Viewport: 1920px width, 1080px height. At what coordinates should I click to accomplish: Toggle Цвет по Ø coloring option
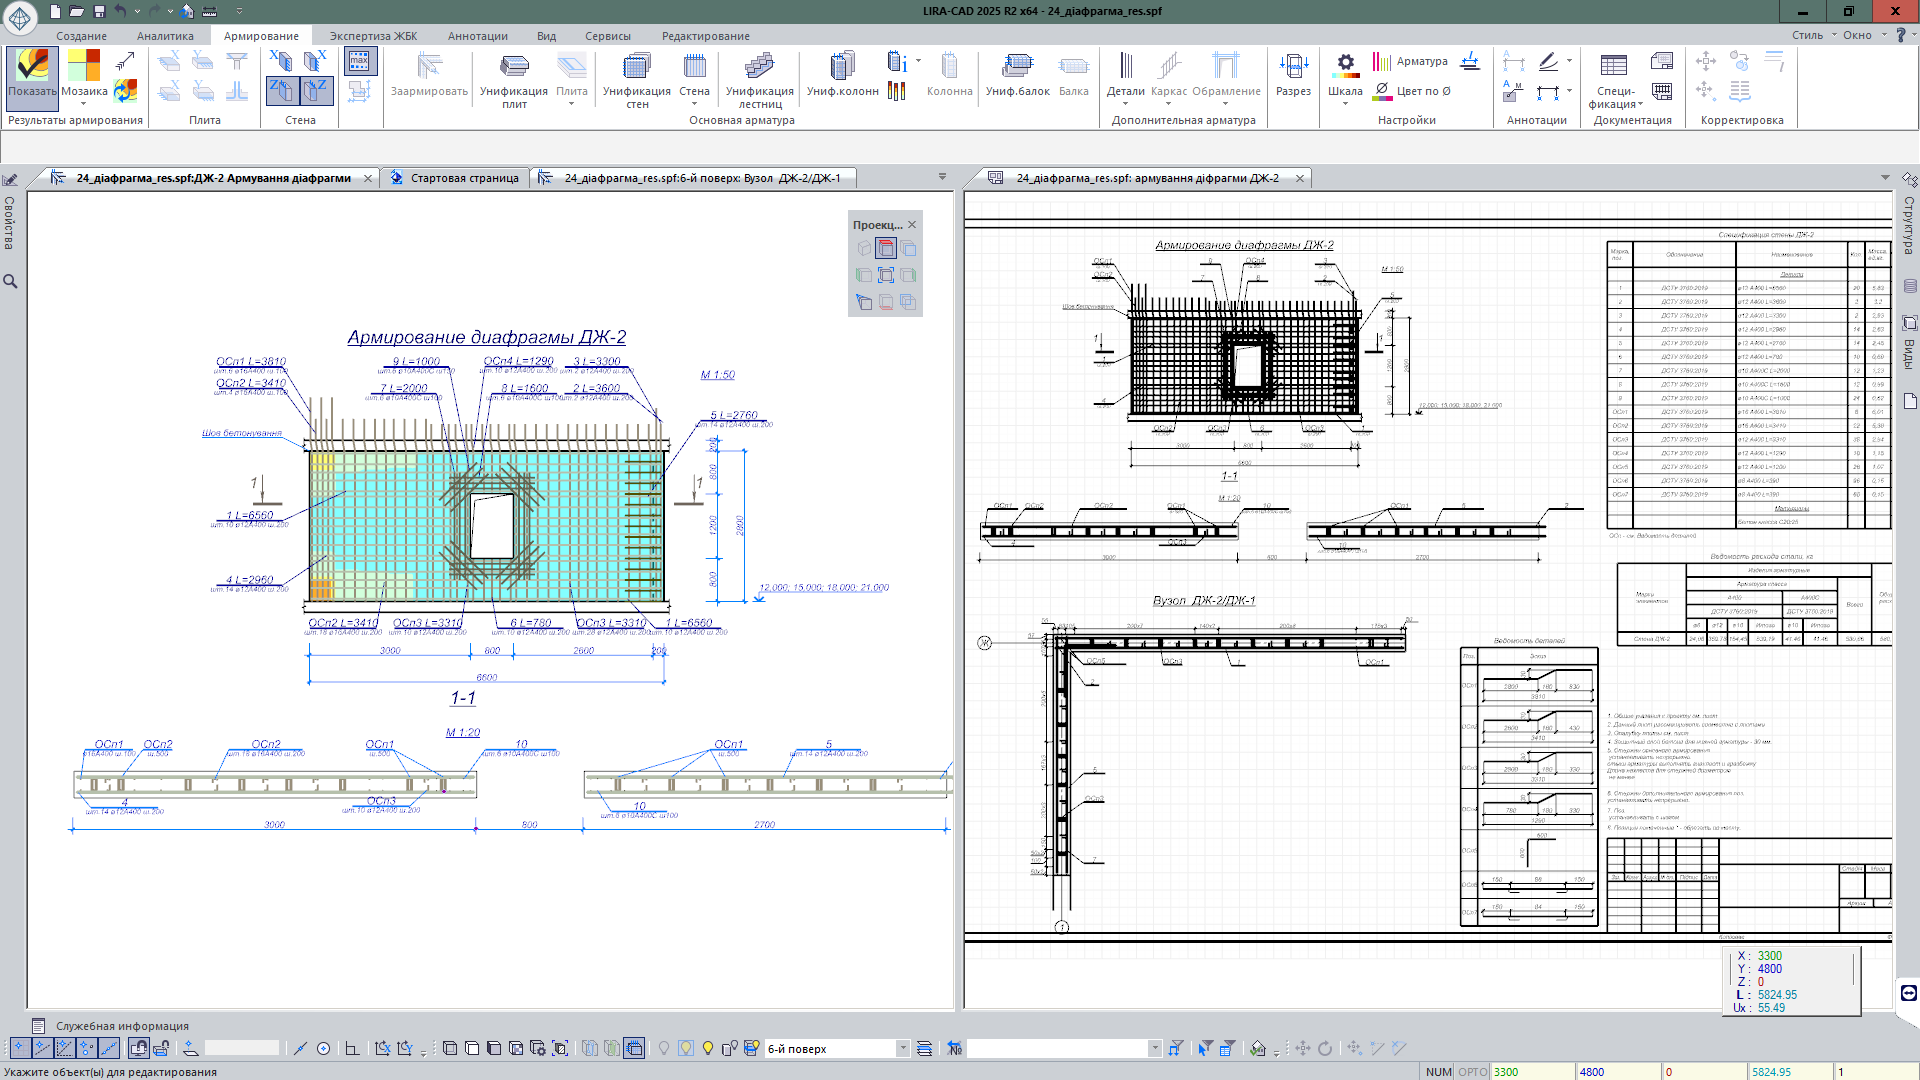pos(1412,91)
